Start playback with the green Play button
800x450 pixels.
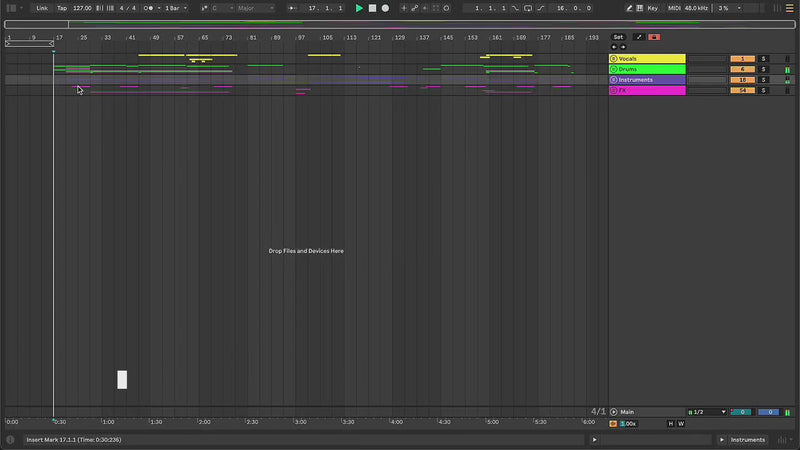pos(359,8)
